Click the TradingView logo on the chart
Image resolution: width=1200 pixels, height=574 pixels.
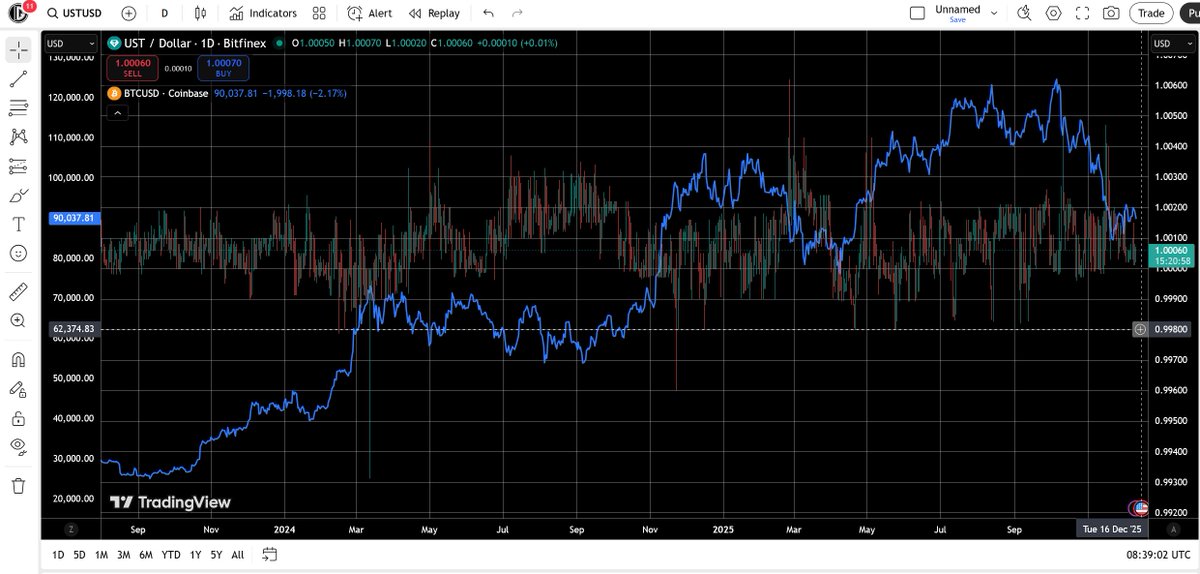(x=170, y=502)
